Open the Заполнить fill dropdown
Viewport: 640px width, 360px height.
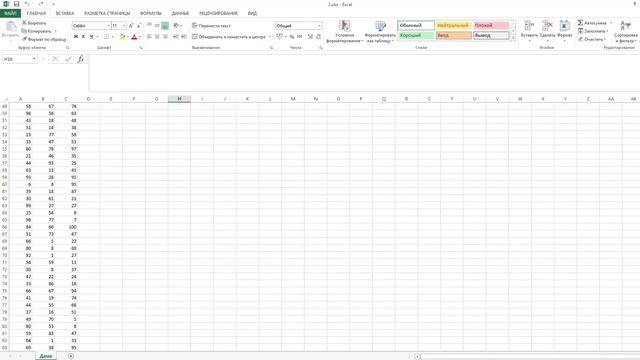point(593,31)
